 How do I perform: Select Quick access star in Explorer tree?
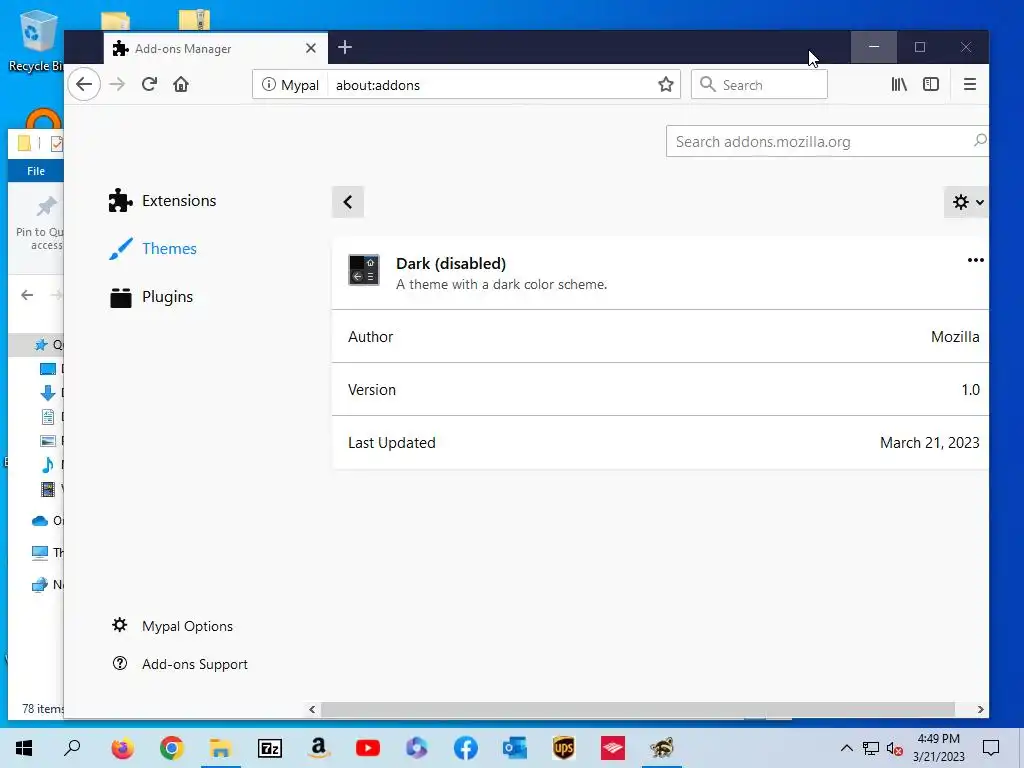pyautogui.click(x=40, y=345)
